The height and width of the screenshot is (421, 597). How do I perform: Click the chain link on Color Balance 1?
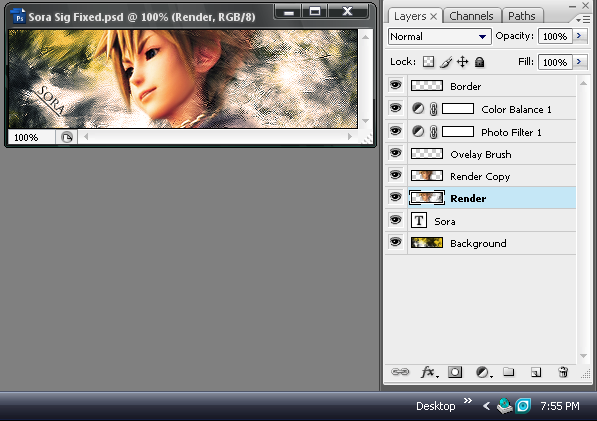pyautogui.click(x=433, y=109)
